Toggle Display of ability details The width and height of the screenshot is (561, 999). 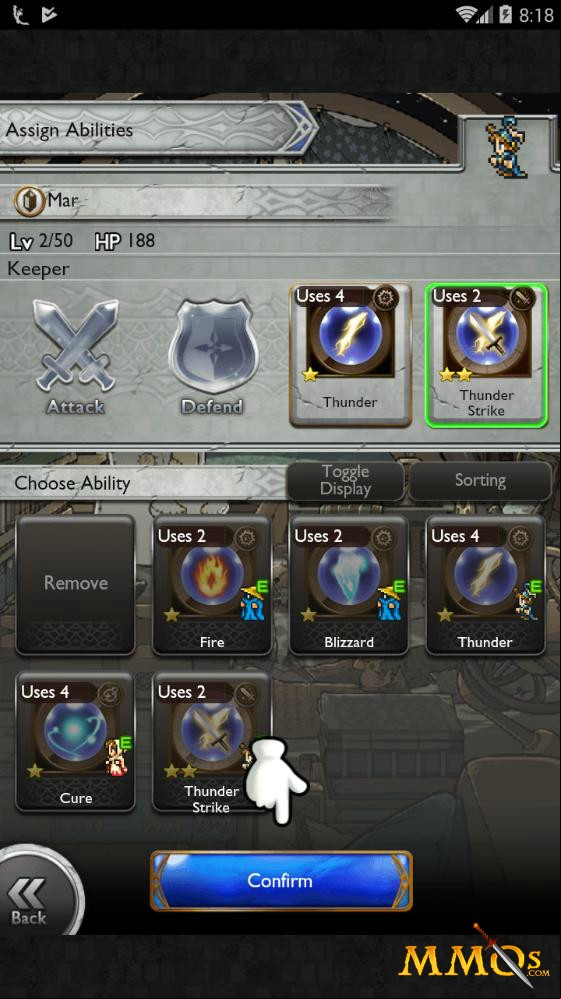pos(346,481)
